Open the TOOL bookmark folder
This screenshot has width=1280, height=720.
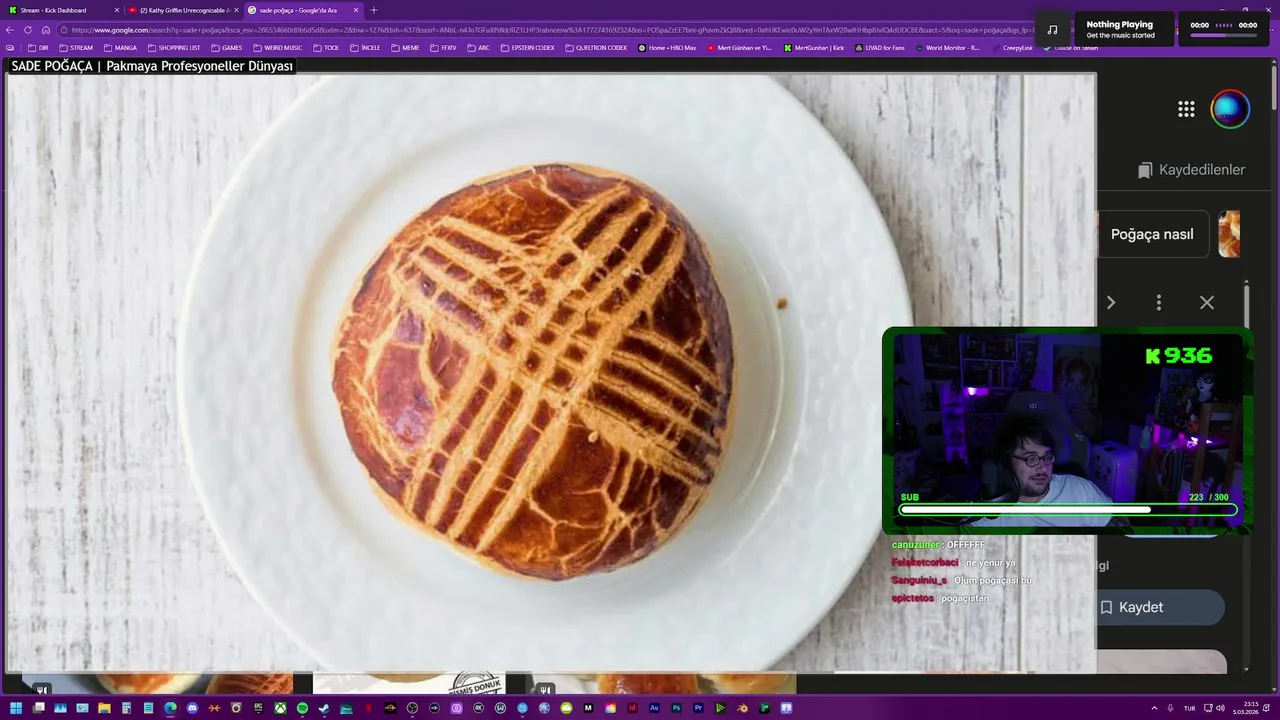(326, 47)
